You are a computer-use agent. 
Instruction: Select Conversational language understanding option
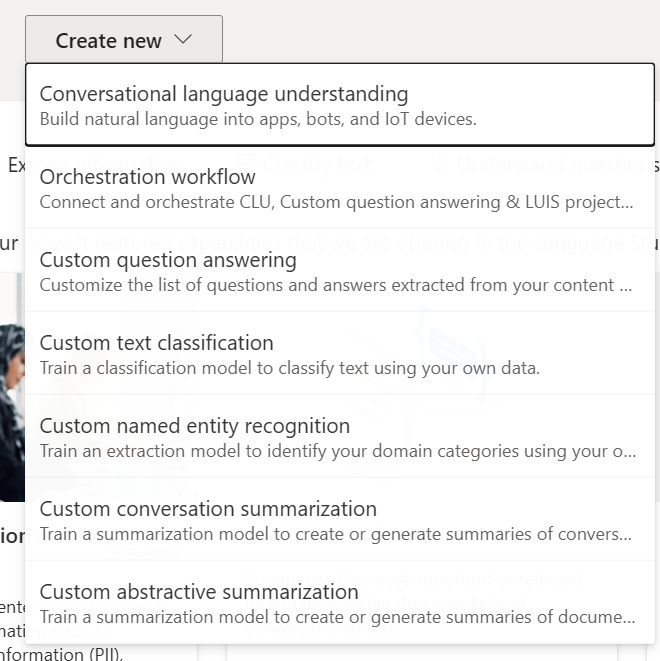point(340,105)
